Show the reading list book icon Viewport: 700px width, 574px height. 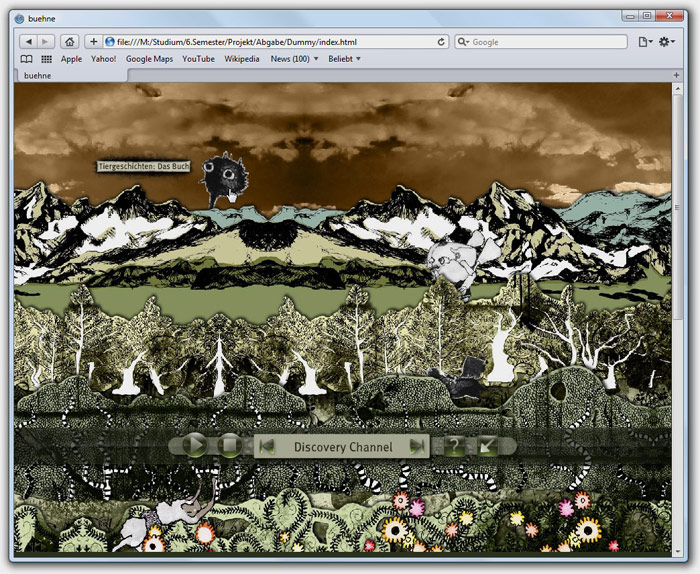click(x=26, y=59)
